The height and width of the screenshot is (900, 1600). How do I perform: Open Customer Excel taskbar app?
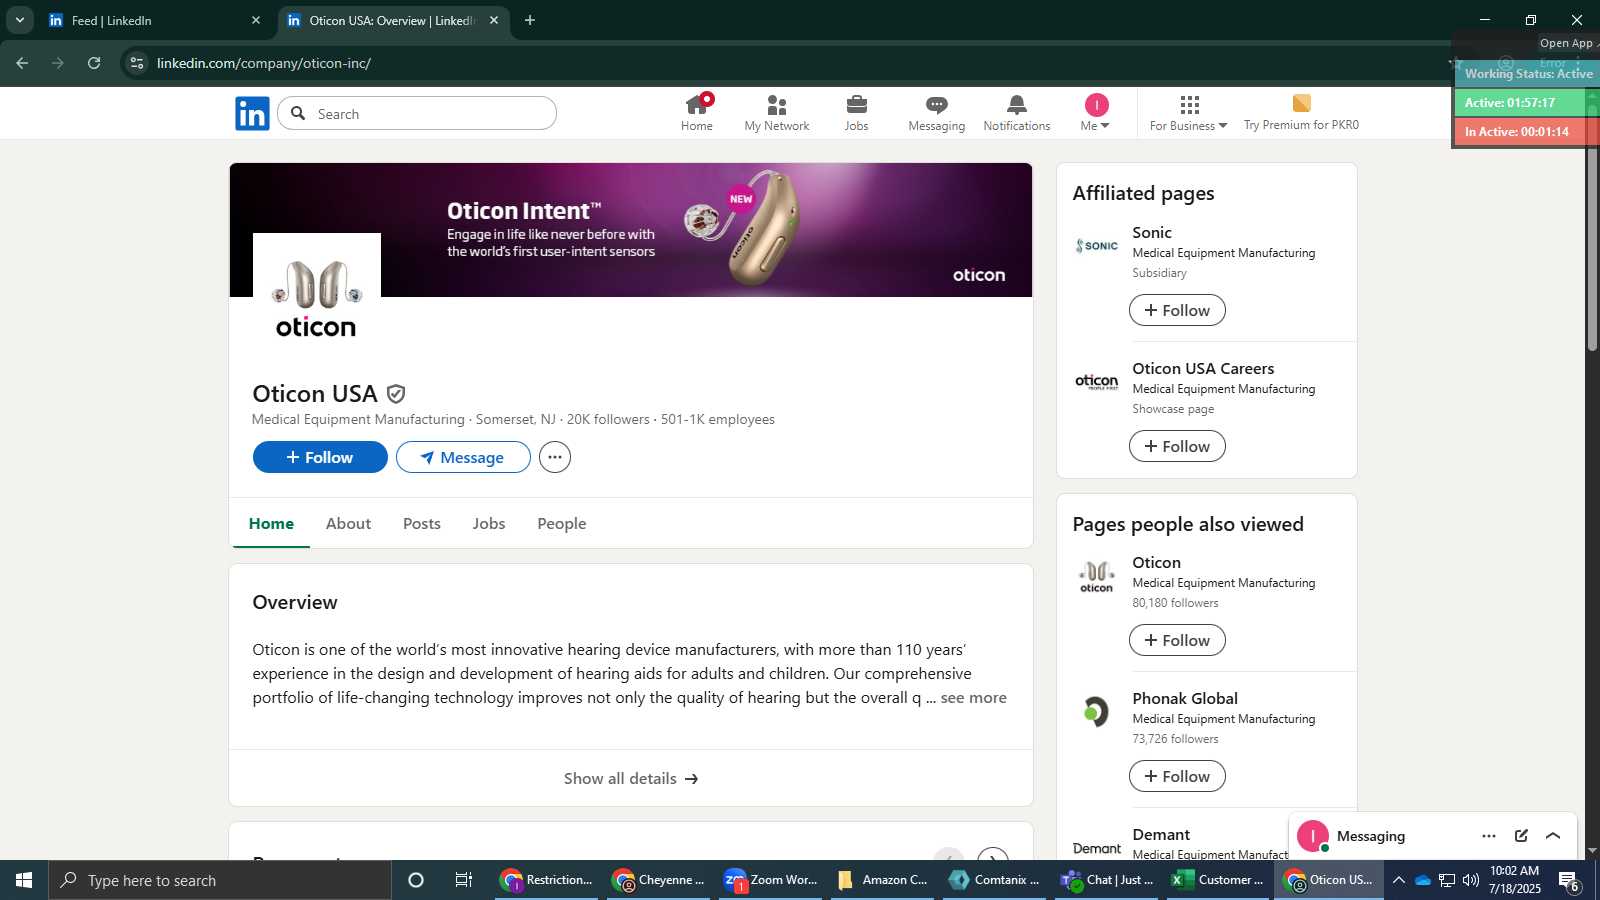pyautogui.click(x=1218, y=880)
